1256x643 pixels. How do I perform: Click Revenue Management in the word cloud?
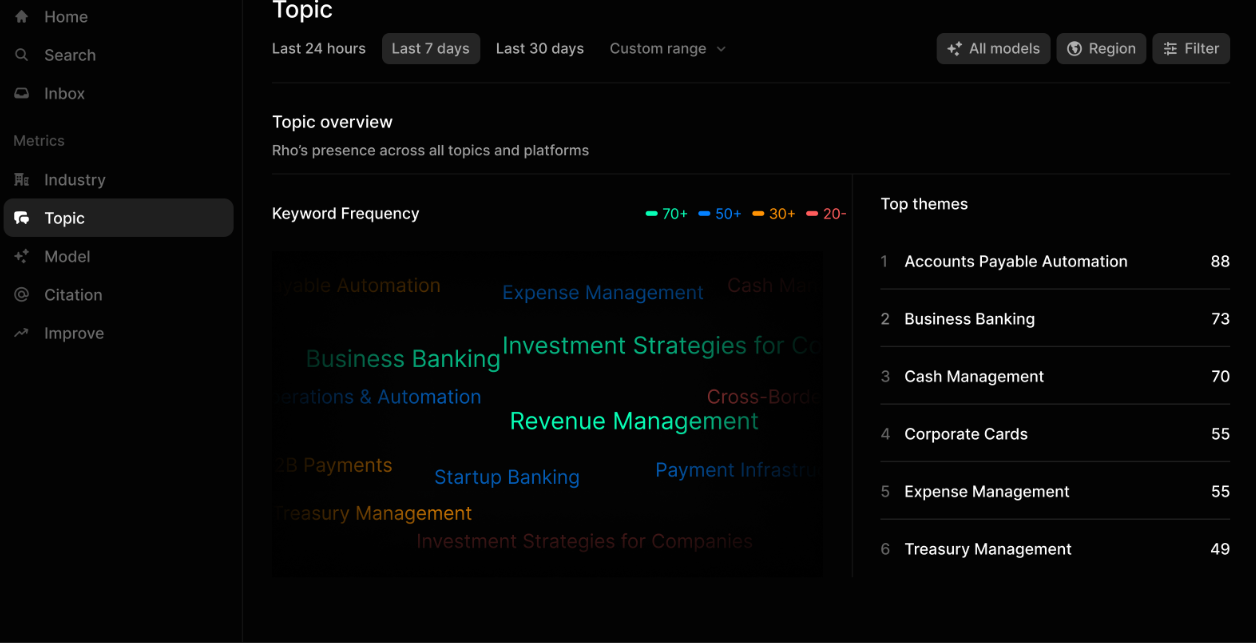click(x=634, y=421)
